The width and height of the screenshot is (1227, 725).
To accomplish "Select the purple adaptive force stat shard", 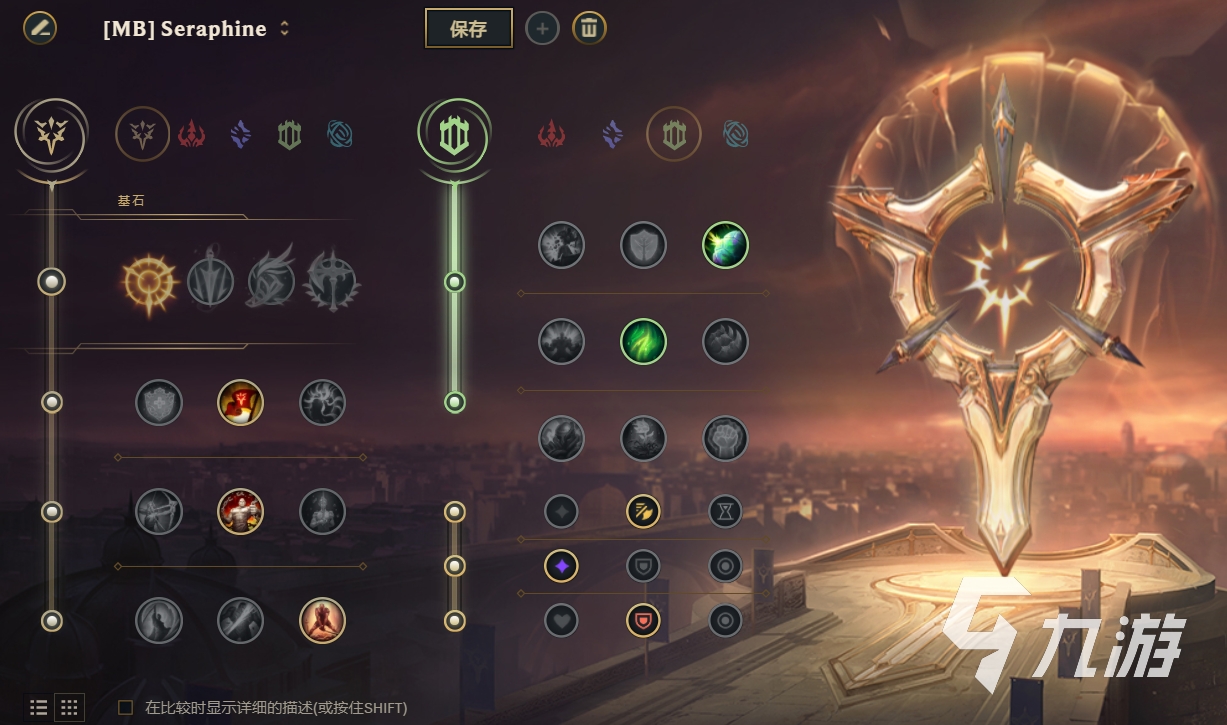I will (561, 566).
